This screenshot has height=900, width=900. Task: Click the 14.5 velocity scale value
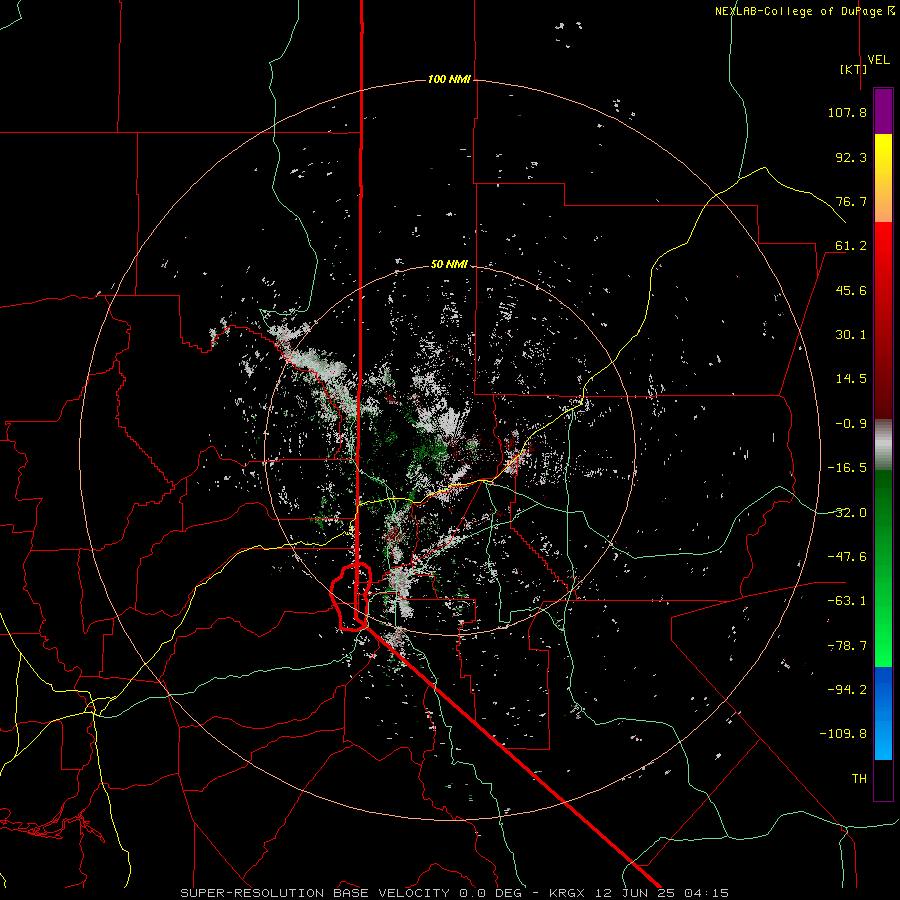[851, 379]
